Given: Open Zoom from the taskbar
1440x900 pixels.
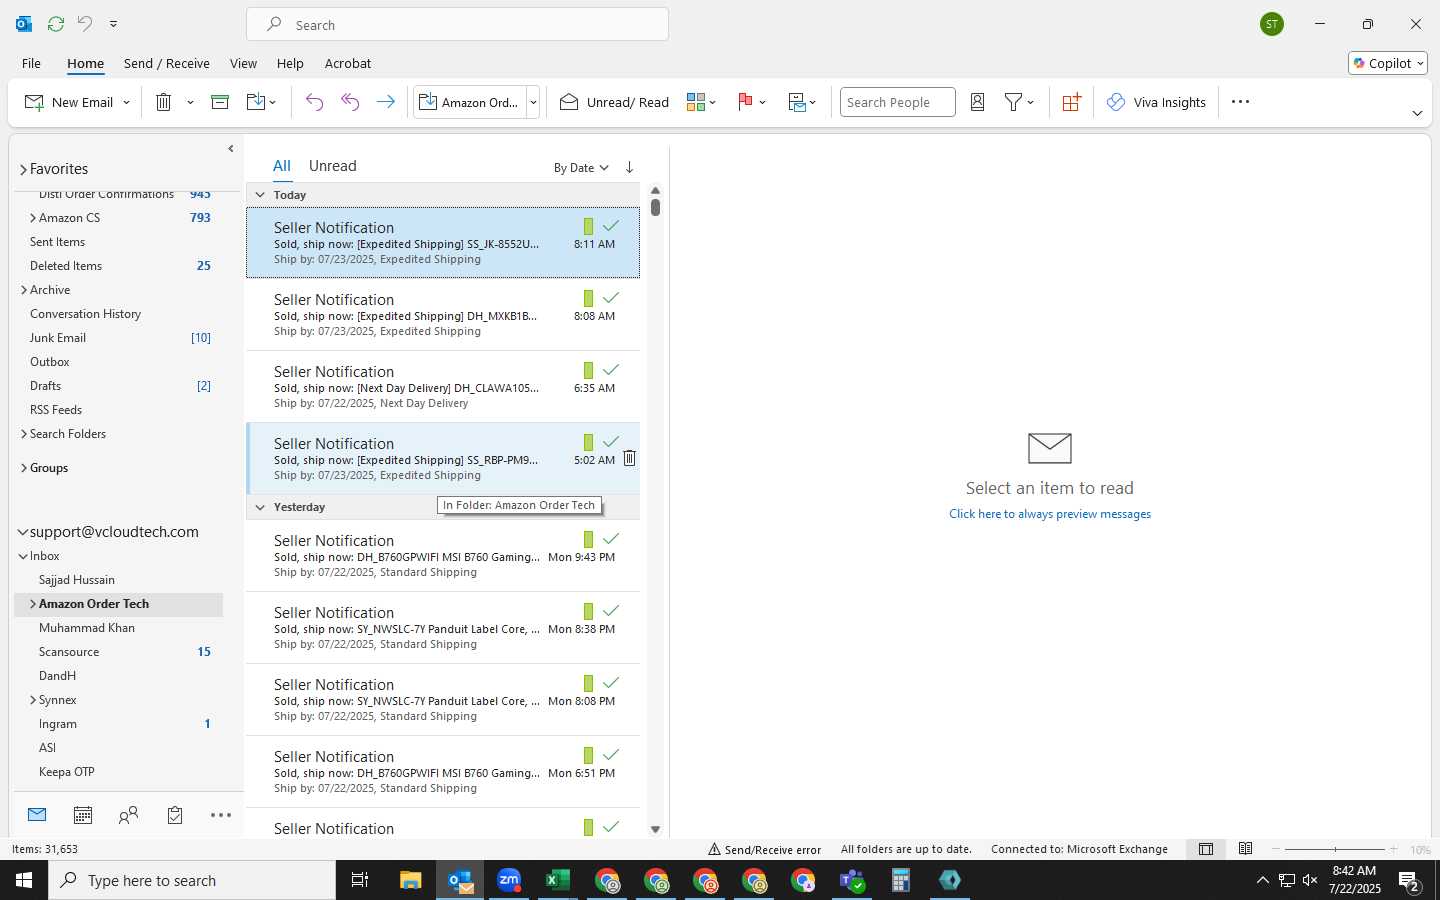Looking at the screenshot, I should (509, 880).
